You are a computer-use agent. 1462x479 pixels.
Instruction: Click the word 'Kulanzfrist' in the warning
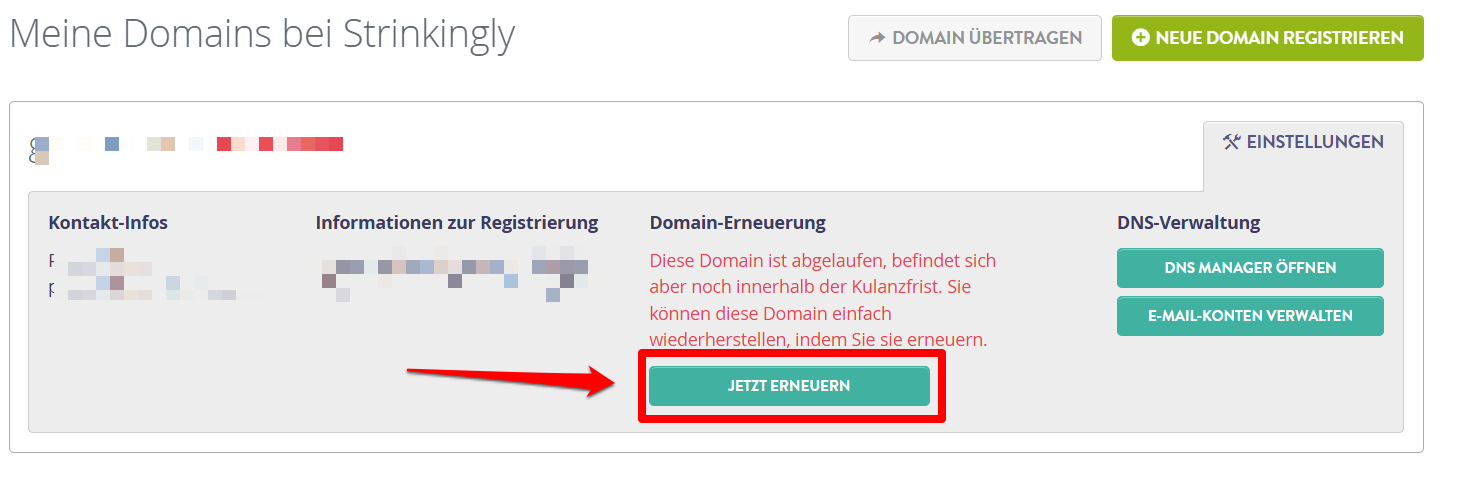click(899, 287)
